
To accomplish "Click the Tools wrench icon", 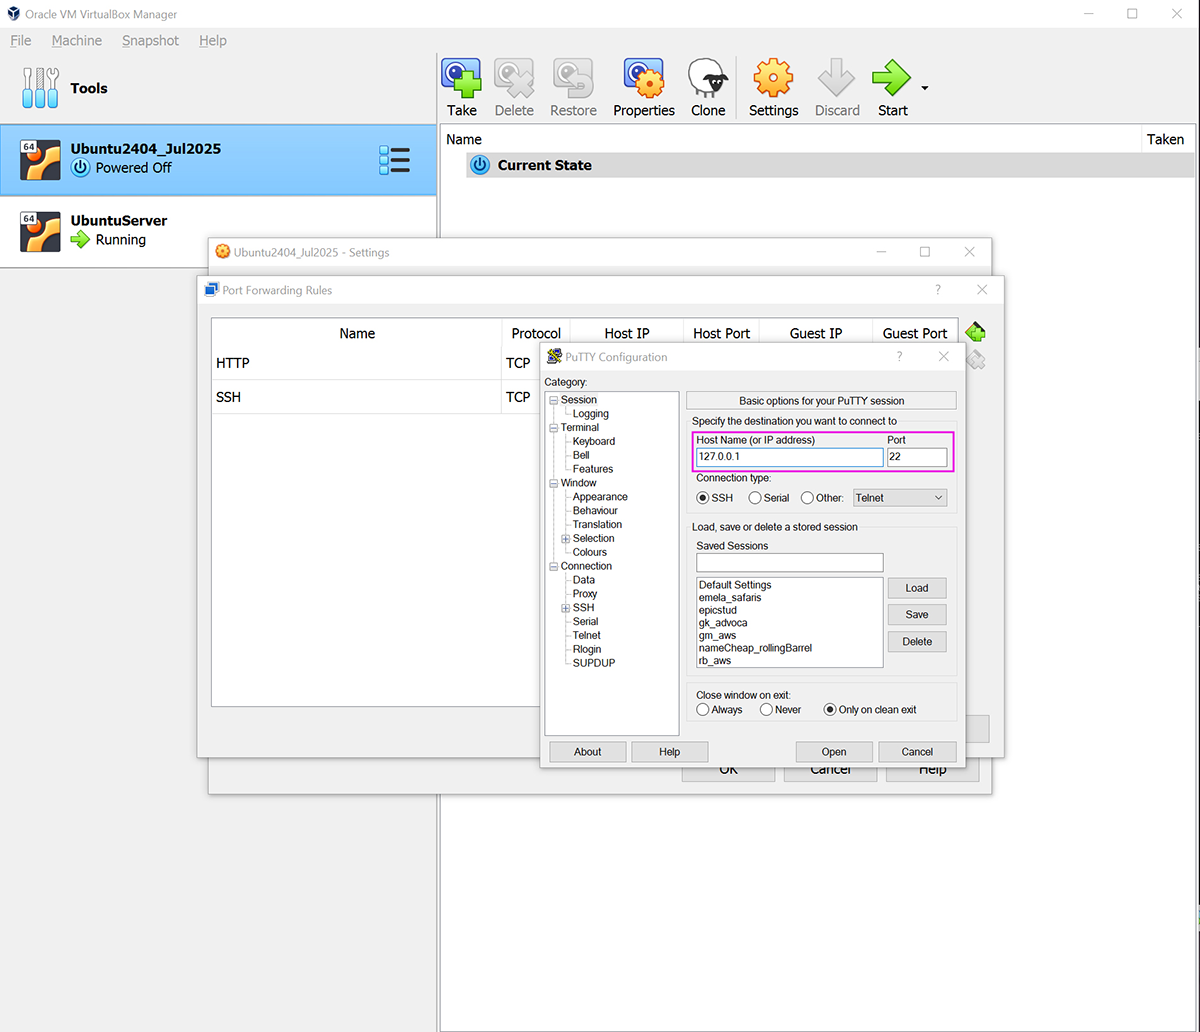I will point(40,88).
